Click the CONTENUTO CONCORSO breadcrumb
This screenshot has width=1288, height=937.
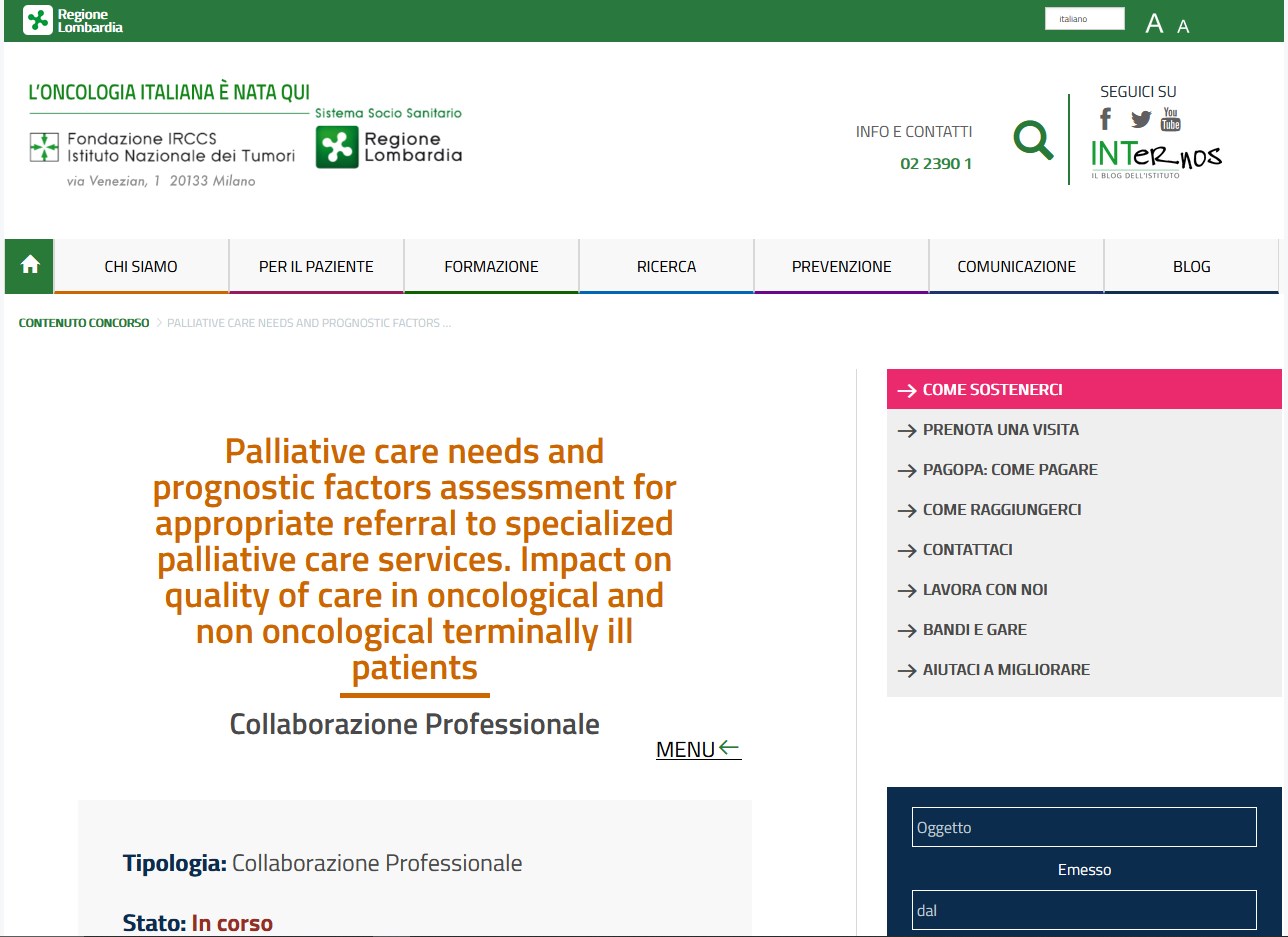(x=84, y=323)
